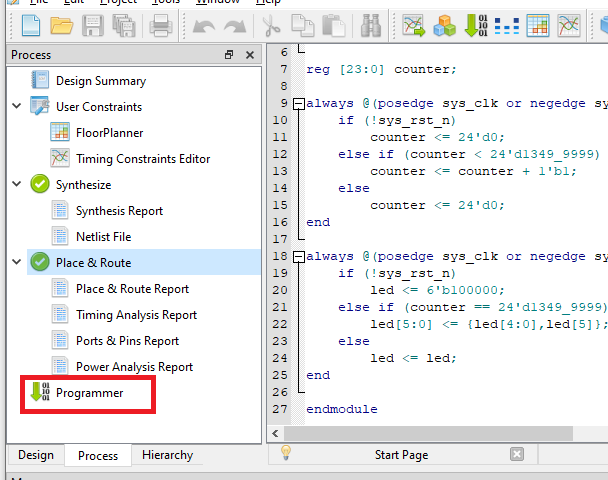Screen dimensions: 608x480
Task: Click the New file toolbar icon
Action: (27, 25)
